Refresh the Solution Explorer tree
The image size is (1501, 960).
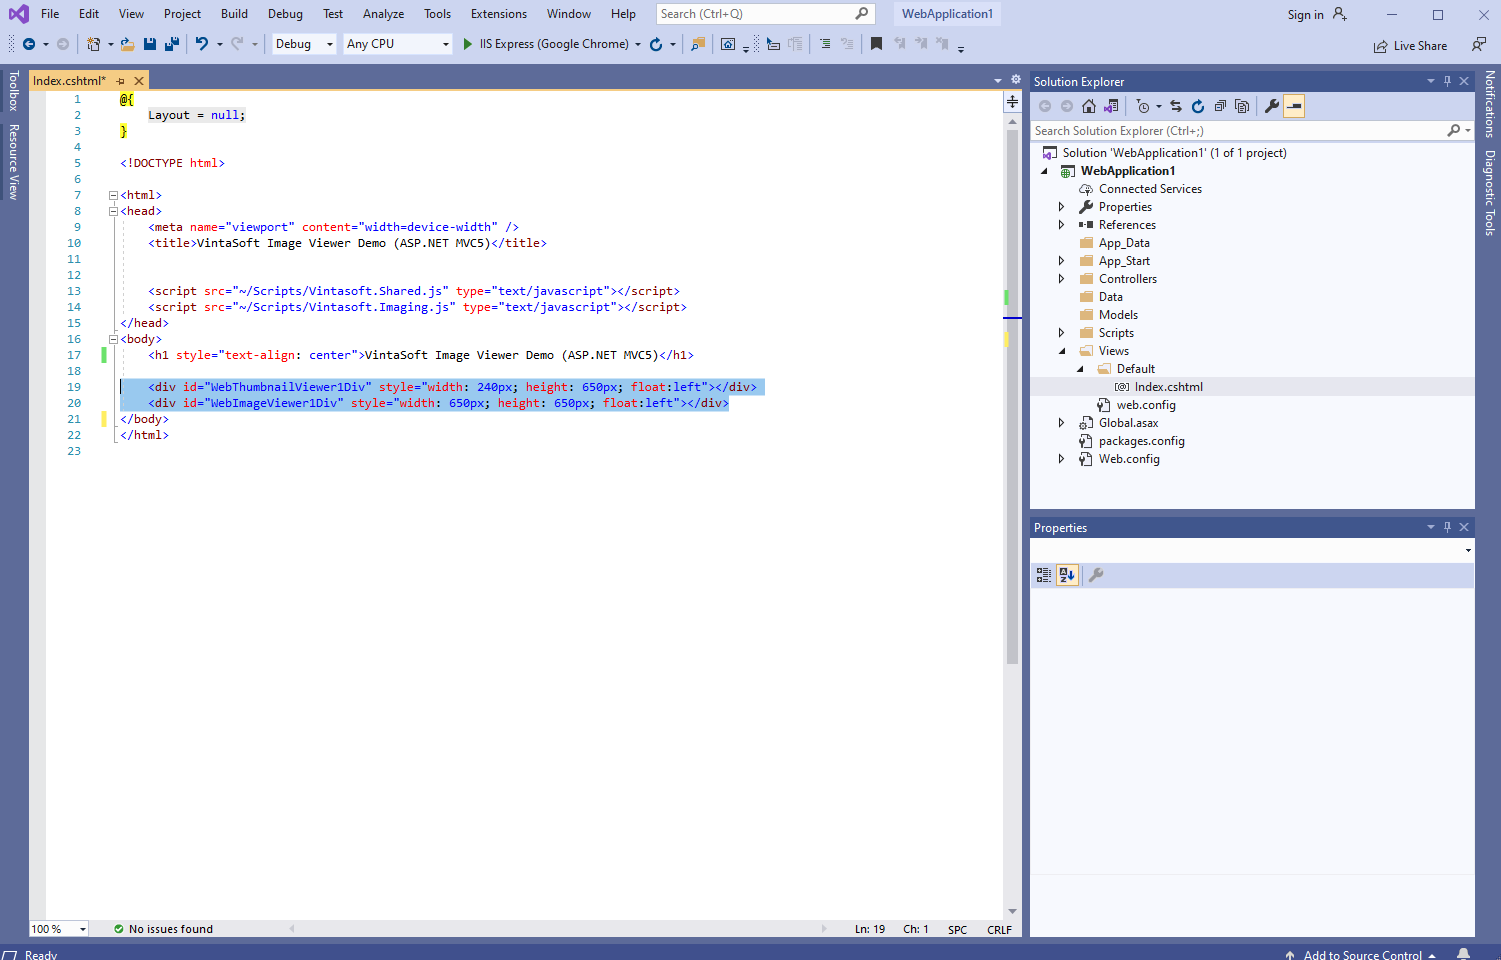1198,106
